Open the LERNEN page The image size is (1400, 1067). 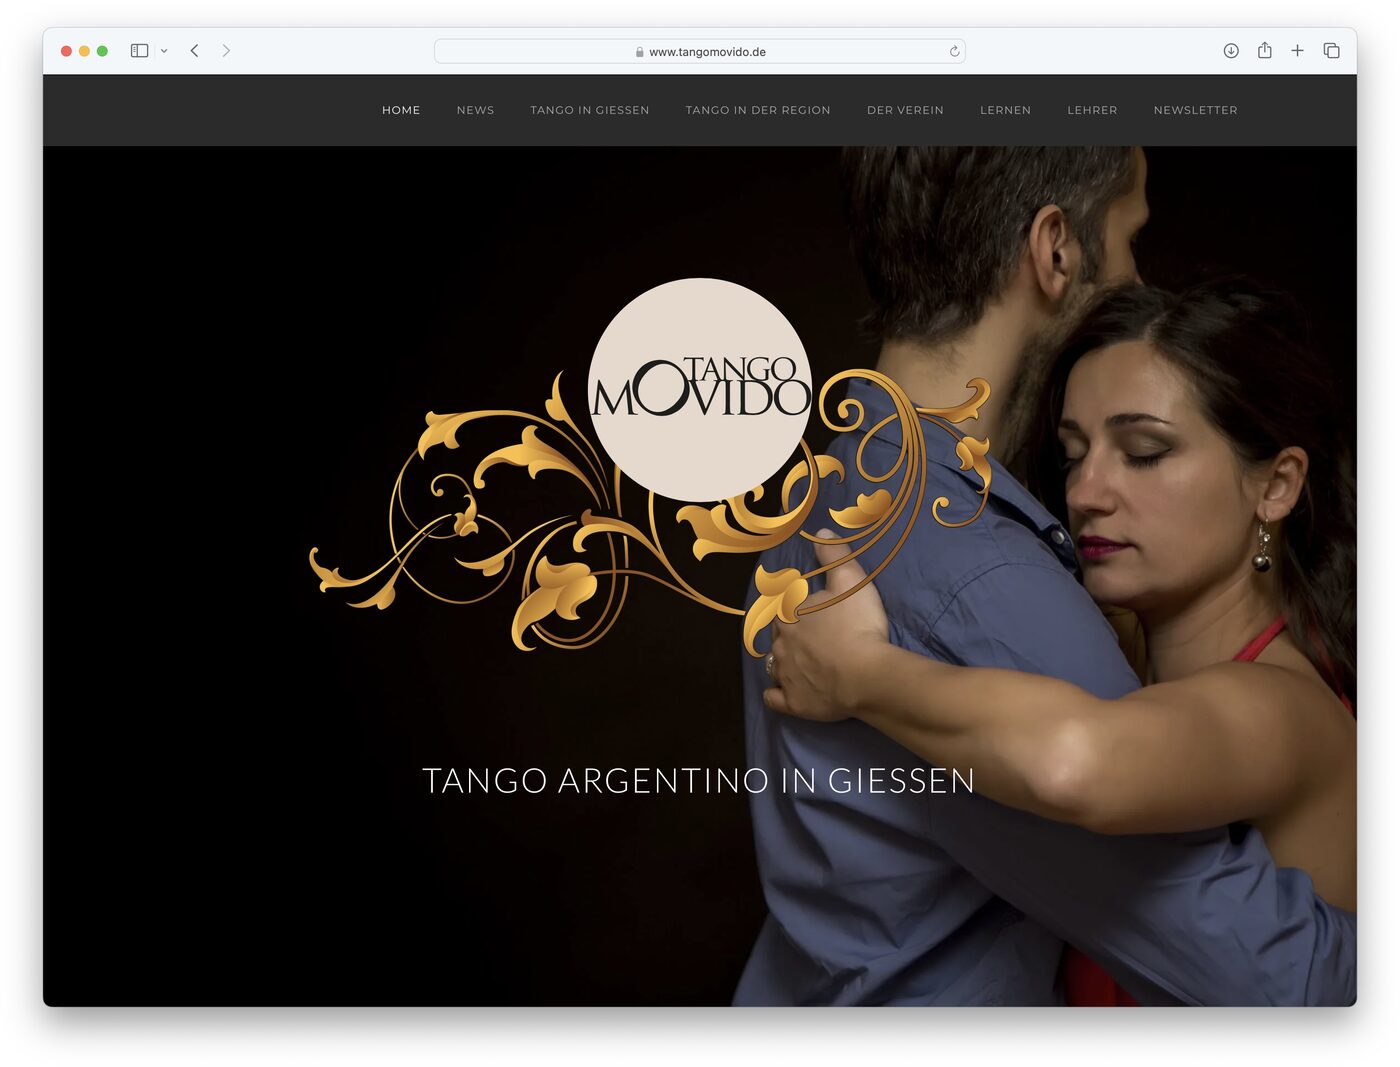1005,110
